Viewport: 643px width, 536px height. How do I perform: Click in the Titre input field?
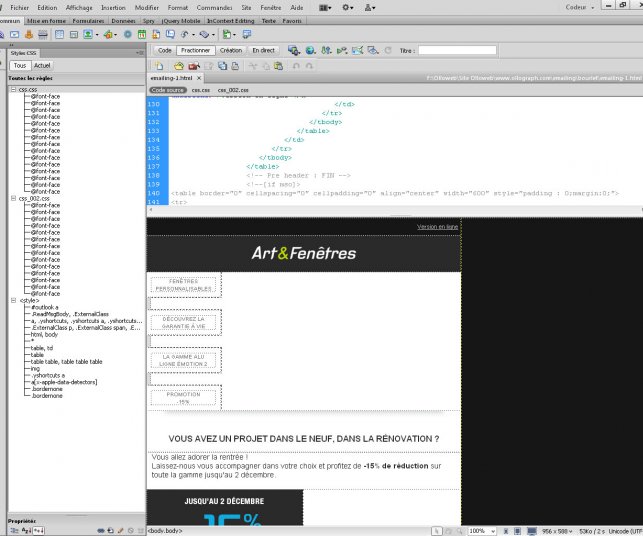(x=456, y=49)
